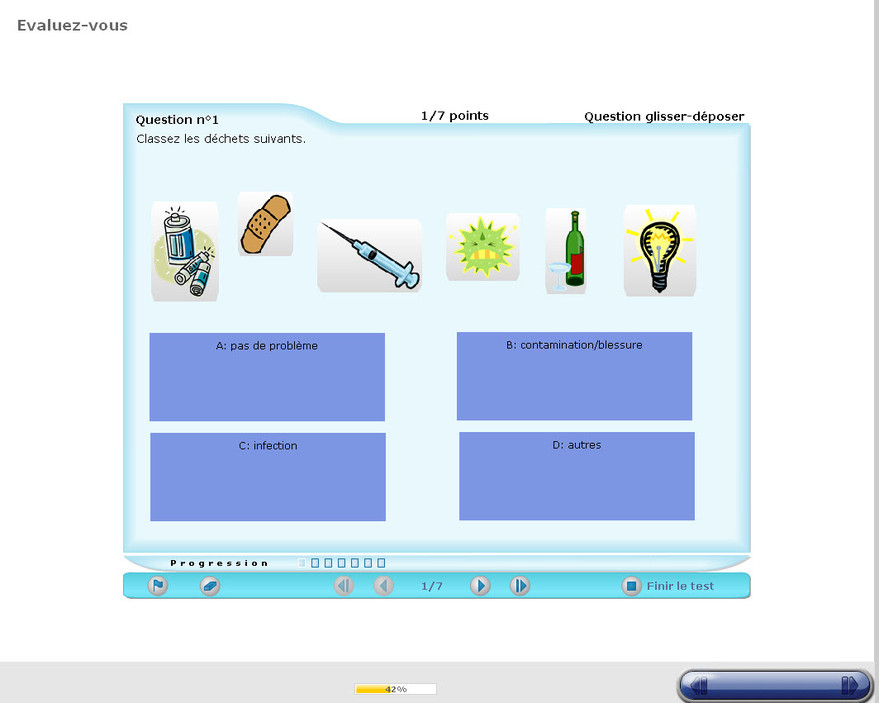Viewport: 879px width, 703px height.
Task: Click the eraser icon to reset answers
Action: click(210, 586)
